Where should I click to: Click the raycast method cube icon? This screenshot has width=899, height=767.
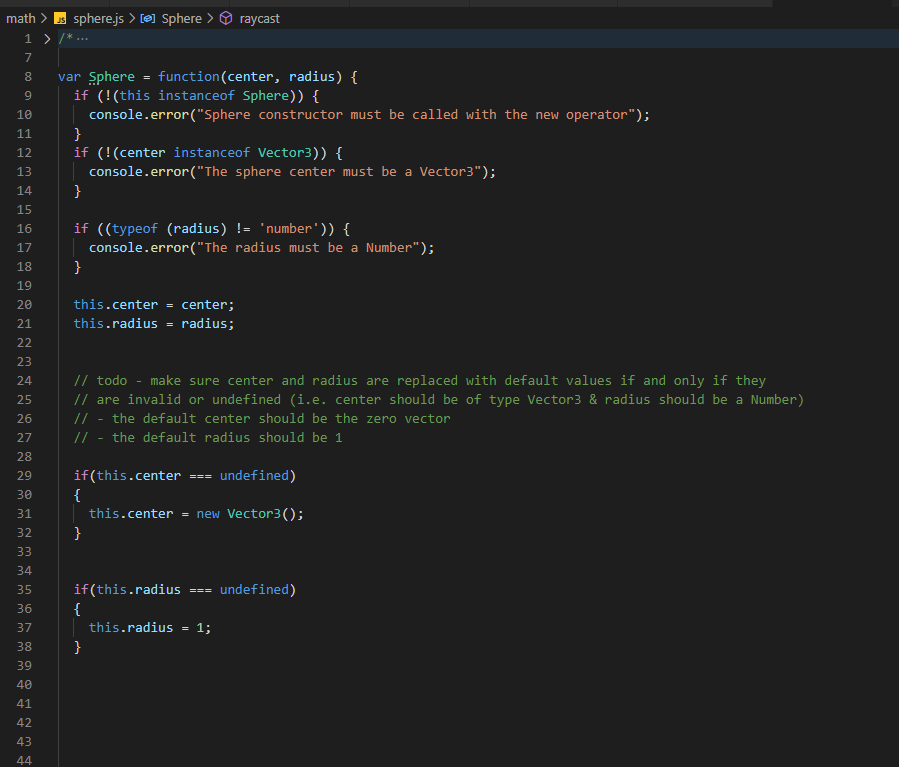pos(226,19)
